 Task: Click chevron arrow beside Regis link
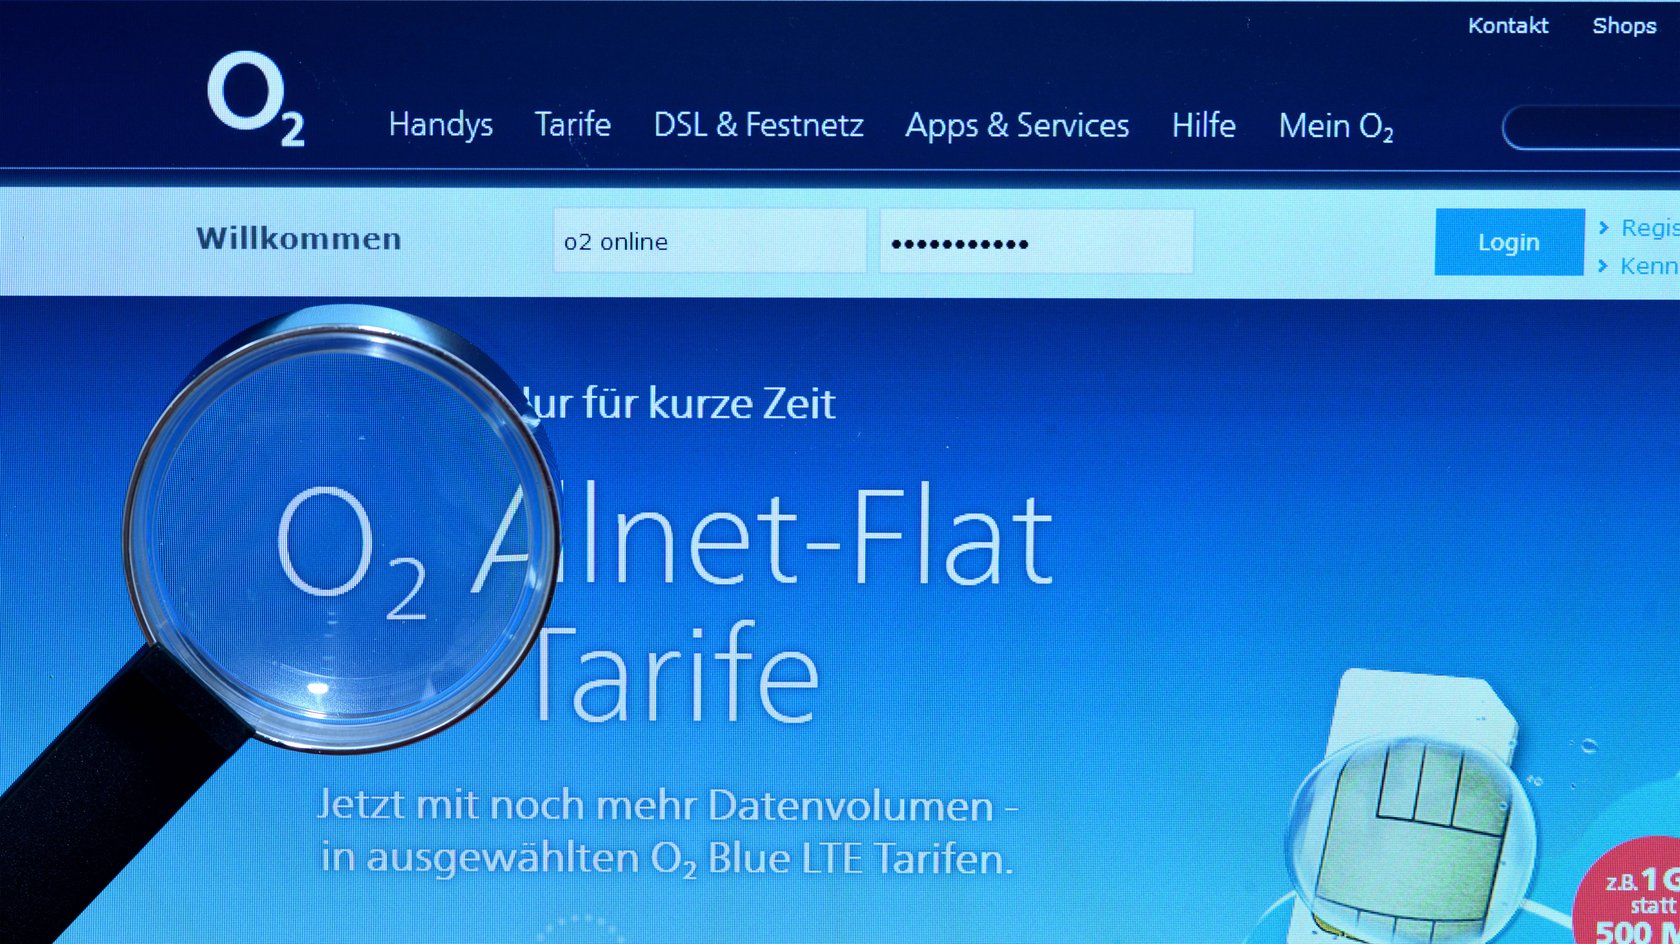pos(1603,228)
